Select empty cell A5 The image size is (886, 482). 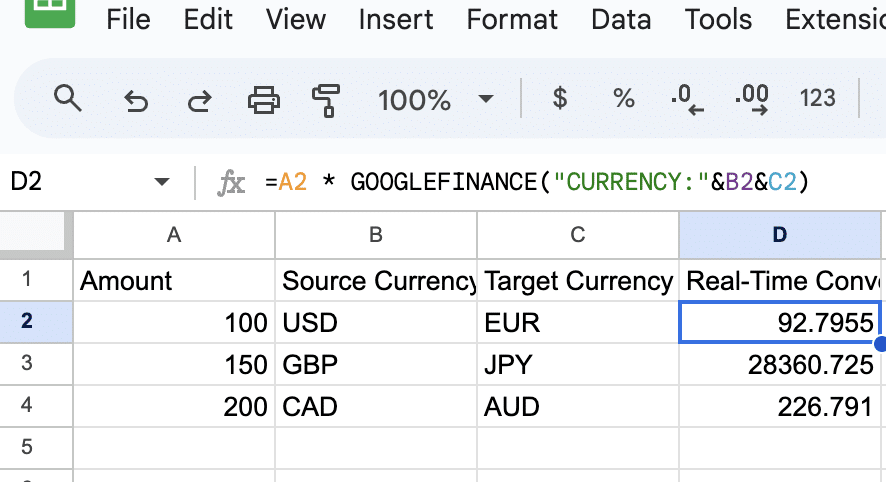(x=174, y=448)
